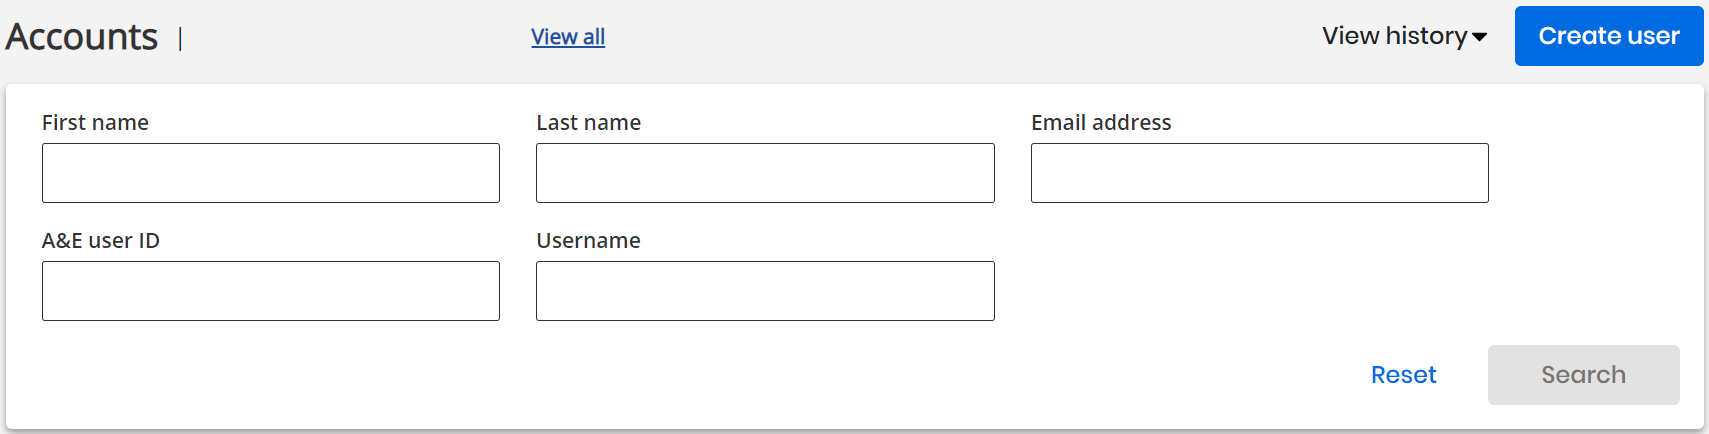Focus the First name input field
Screen dimensions: 1709x434
point(271,173)
